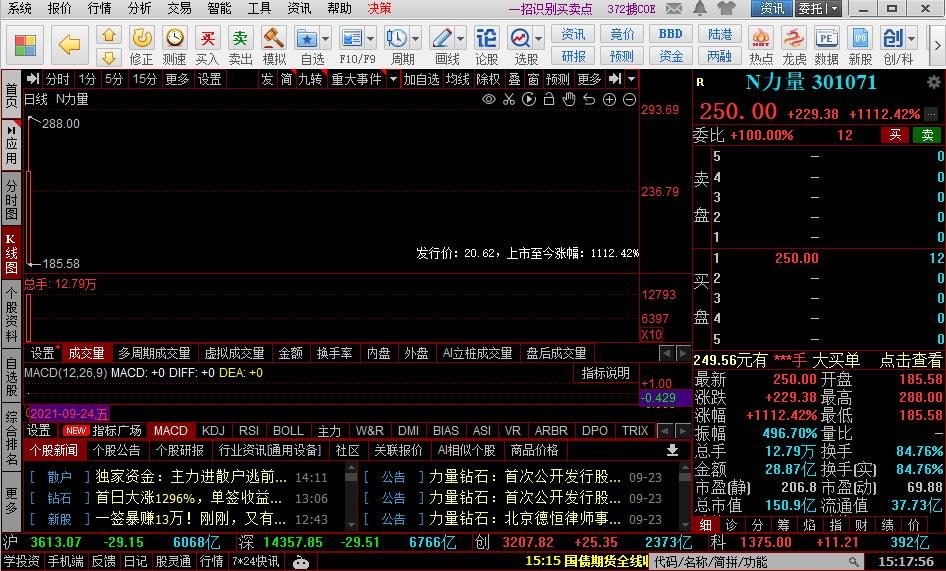Screen dimensions: 946x571
Task: Open the dropdown arrow next to 选股
Action: (538, 39)
